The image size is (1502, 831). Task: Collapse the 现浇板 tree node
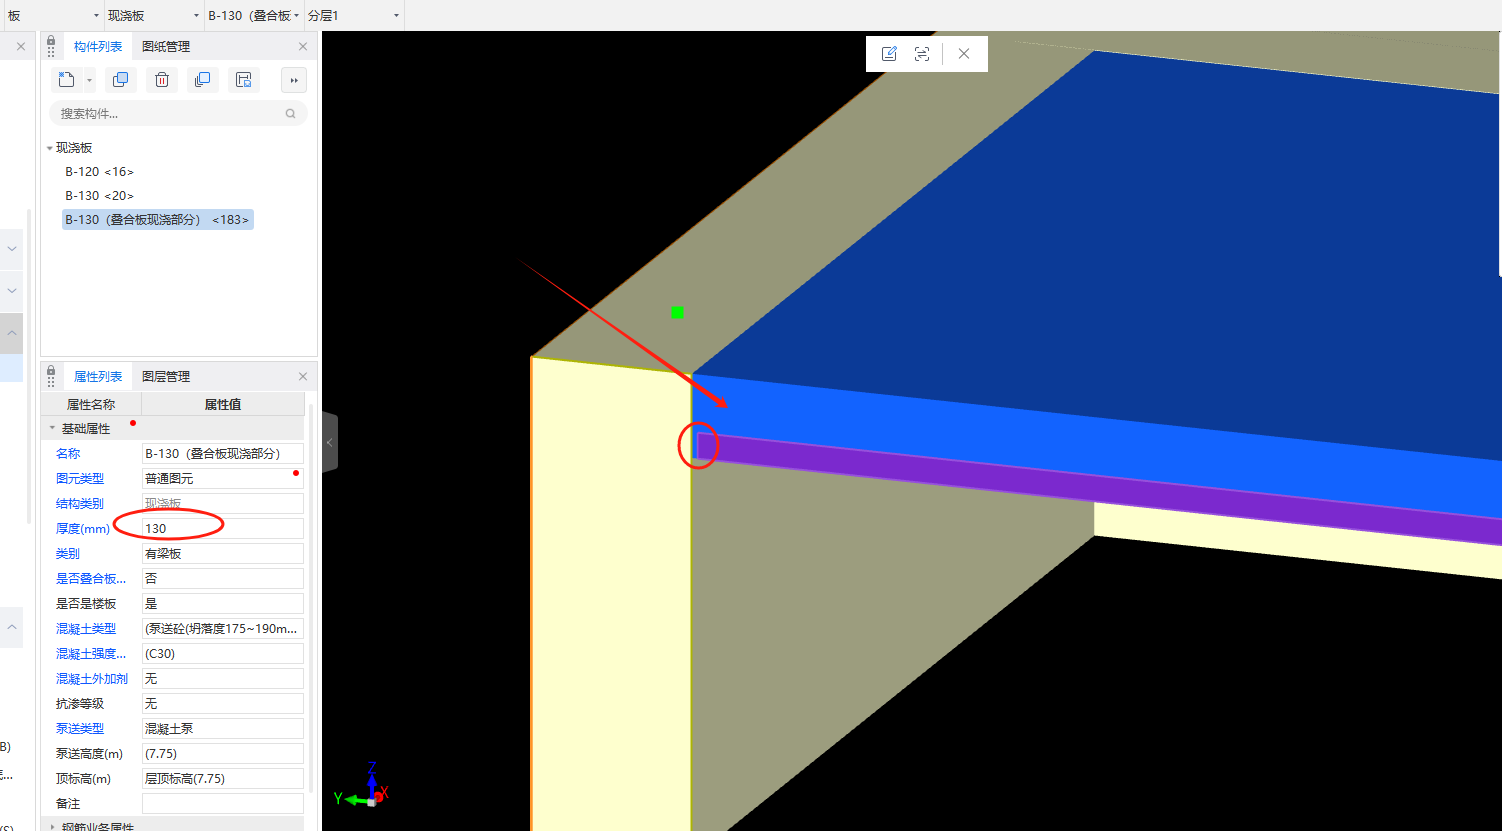click(x=50, y=148)
